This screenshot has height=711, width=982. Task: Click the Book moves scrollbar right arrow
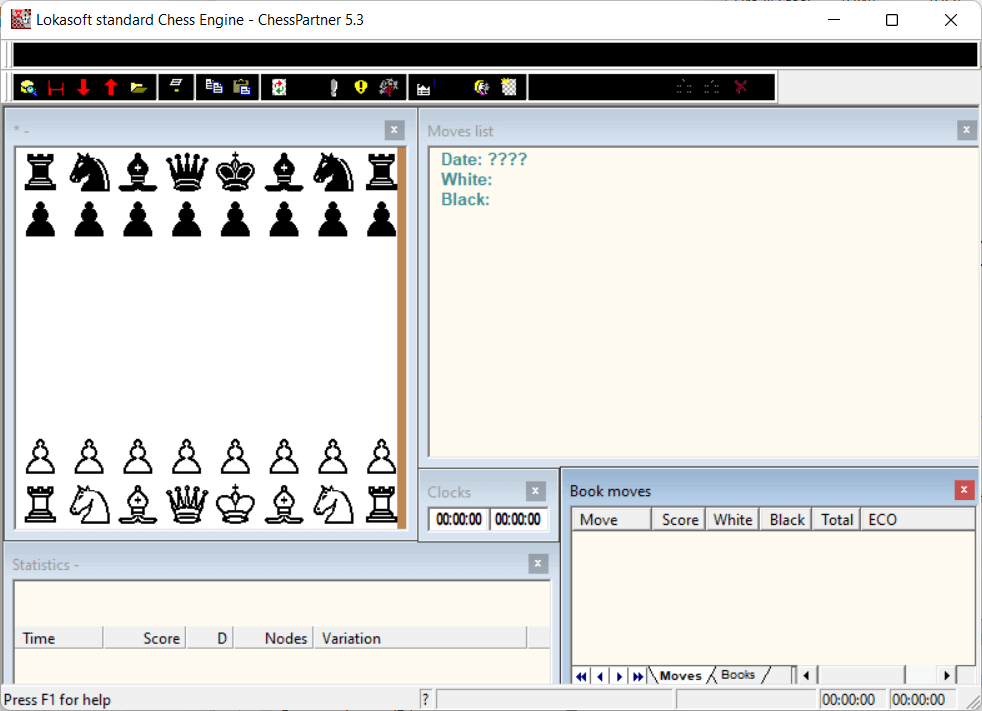[x=946, y=675]
